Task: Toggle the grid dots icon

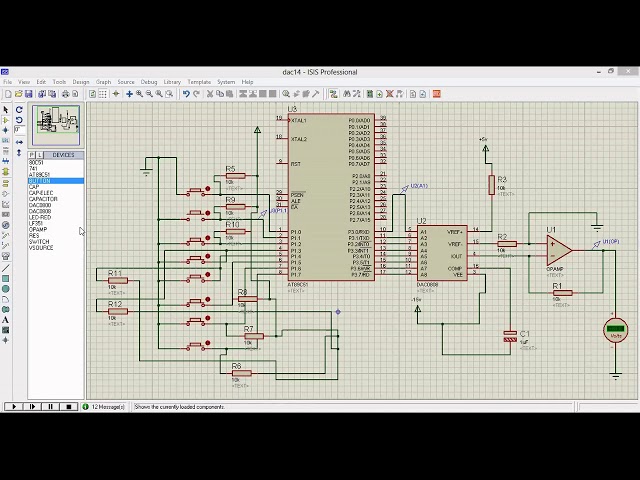Action: [x=103, y=94]
